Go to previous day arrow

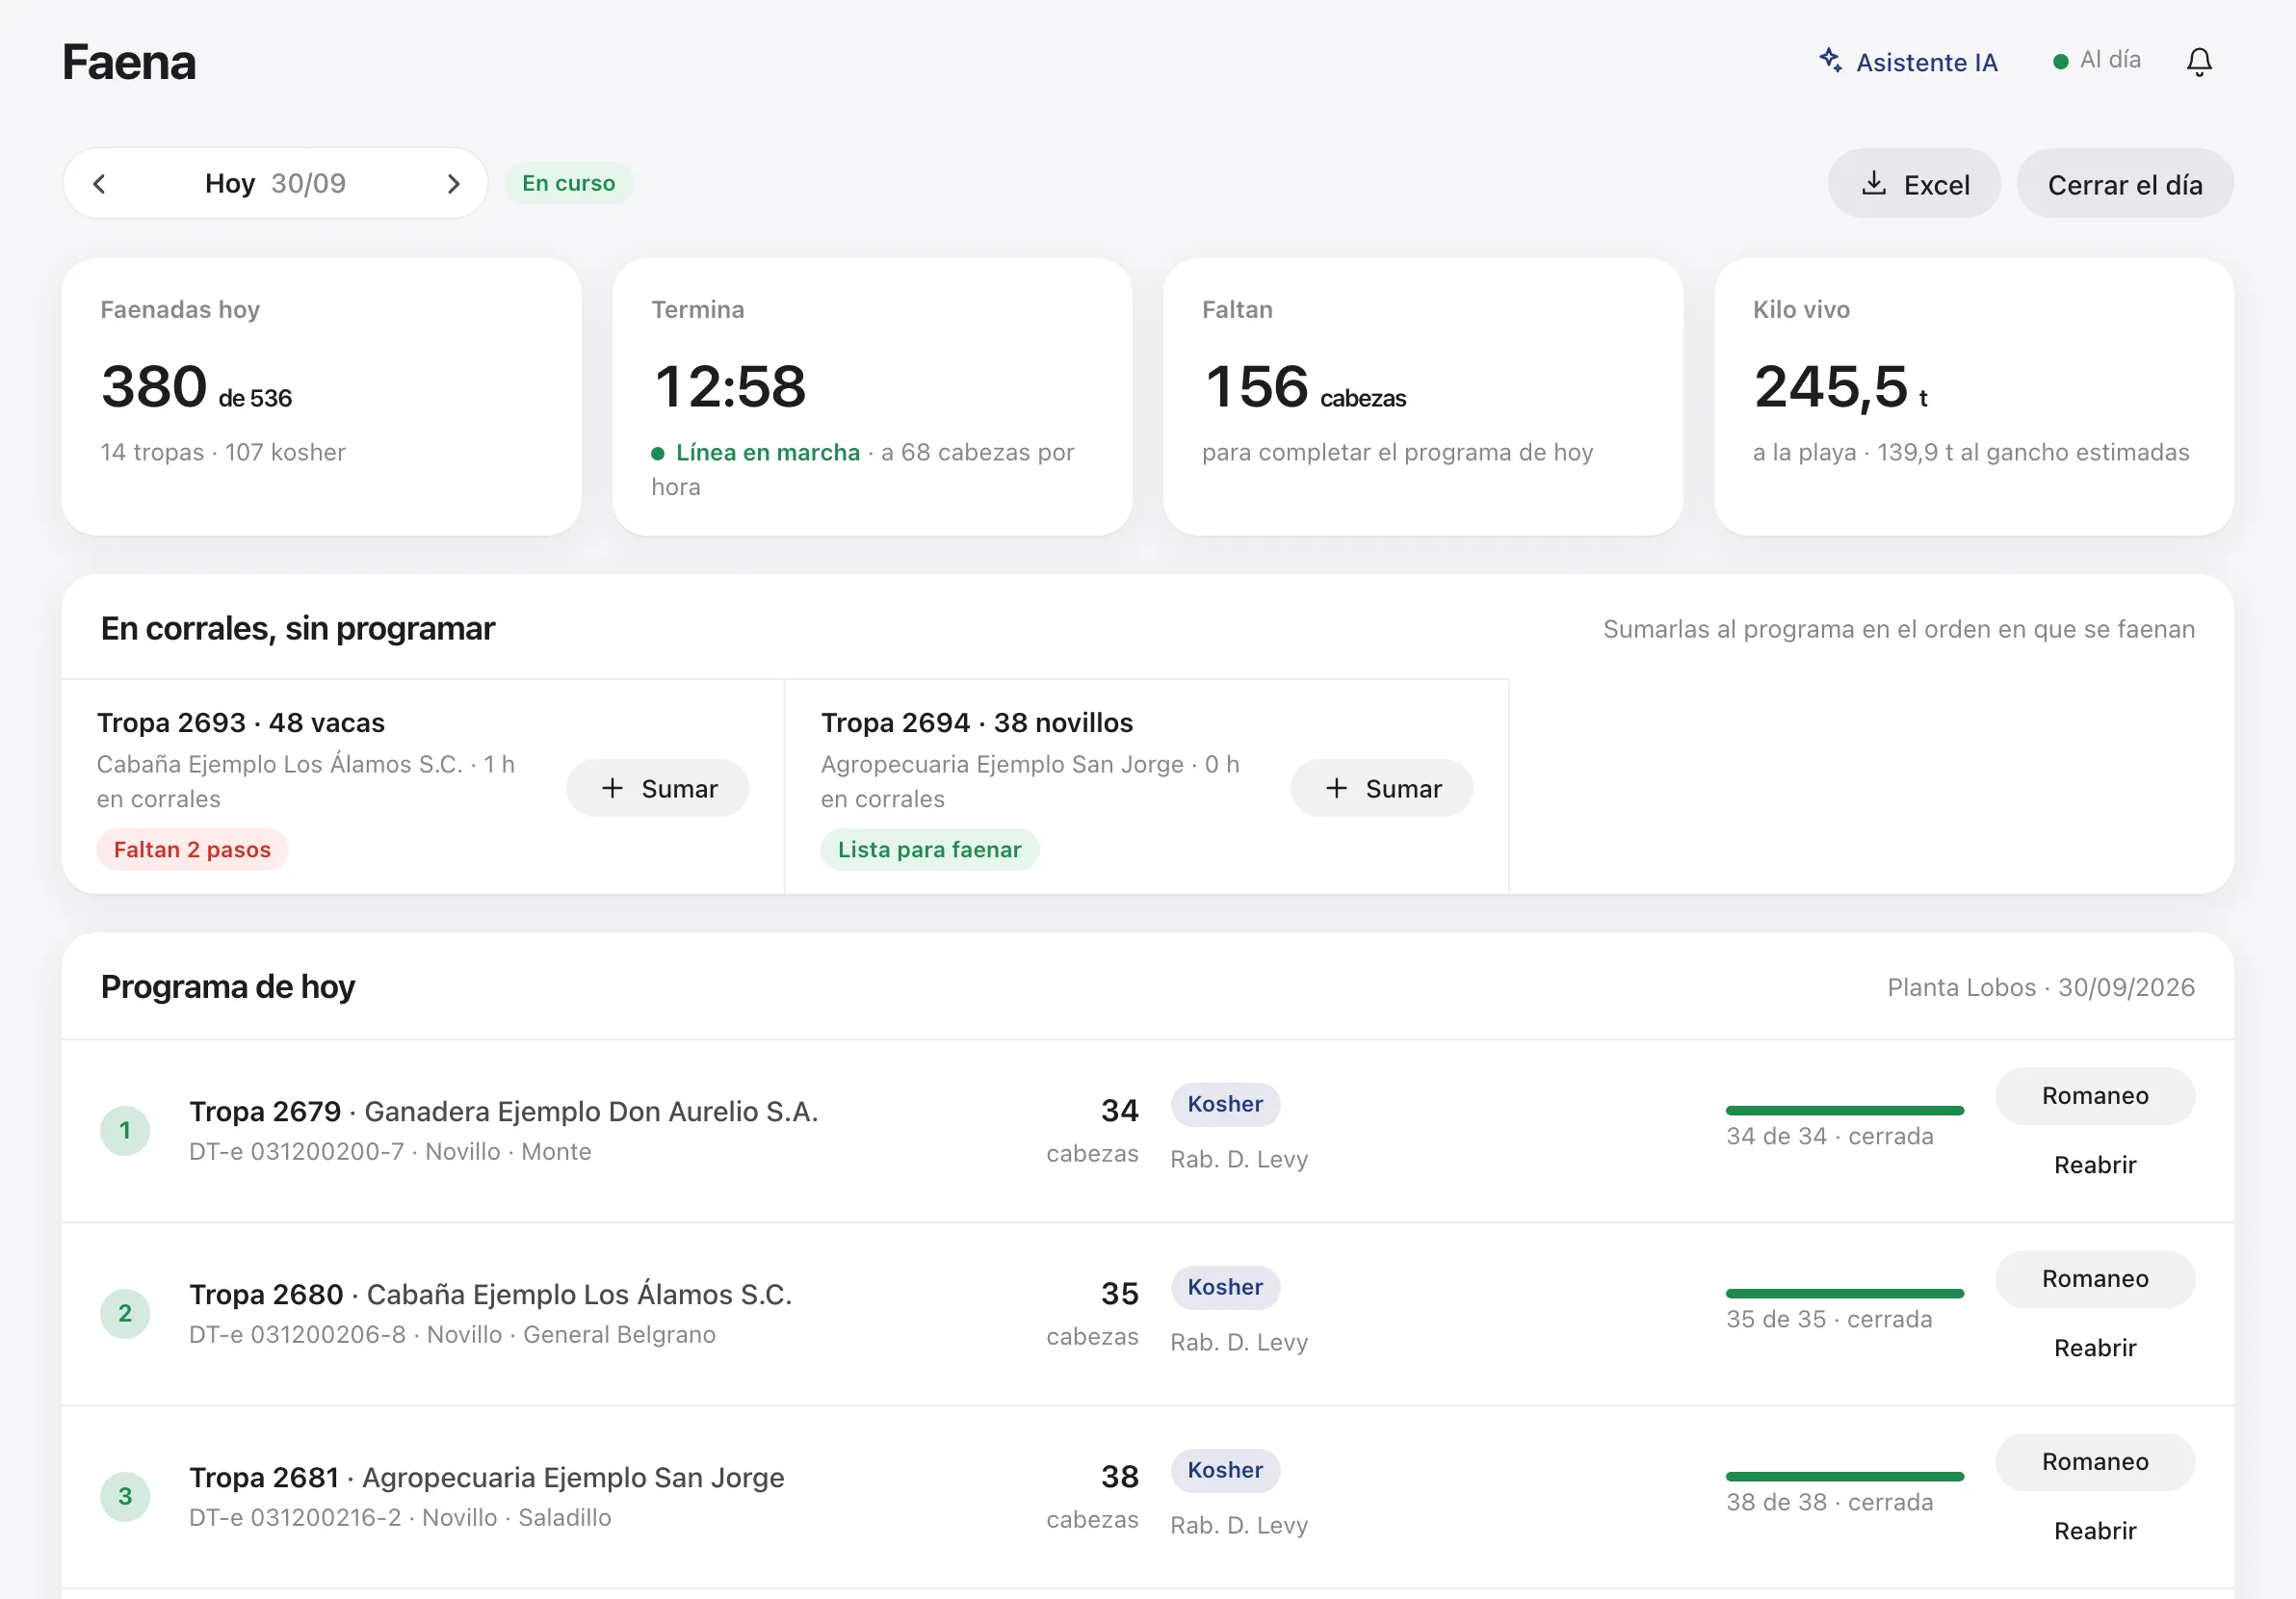click(x=99, y=184)
